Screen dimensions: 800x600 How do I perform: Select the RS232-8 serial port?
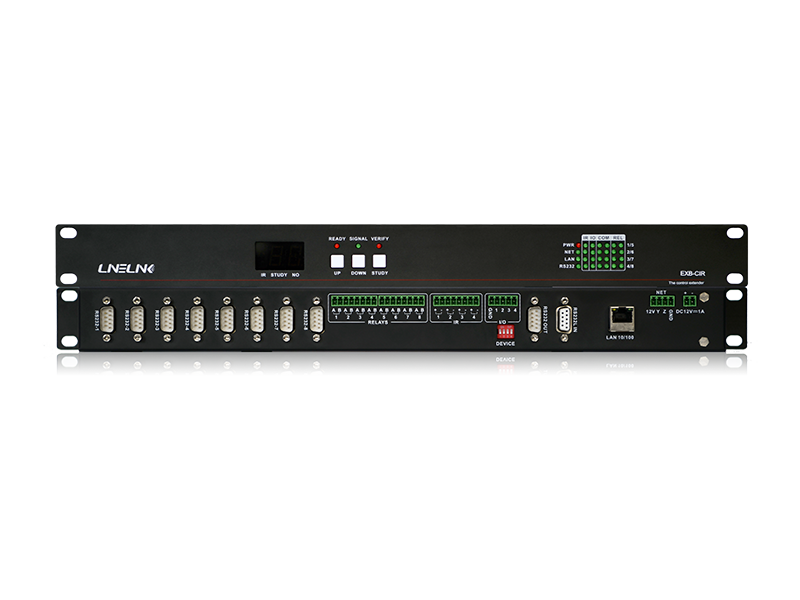[x=316, y=319]
